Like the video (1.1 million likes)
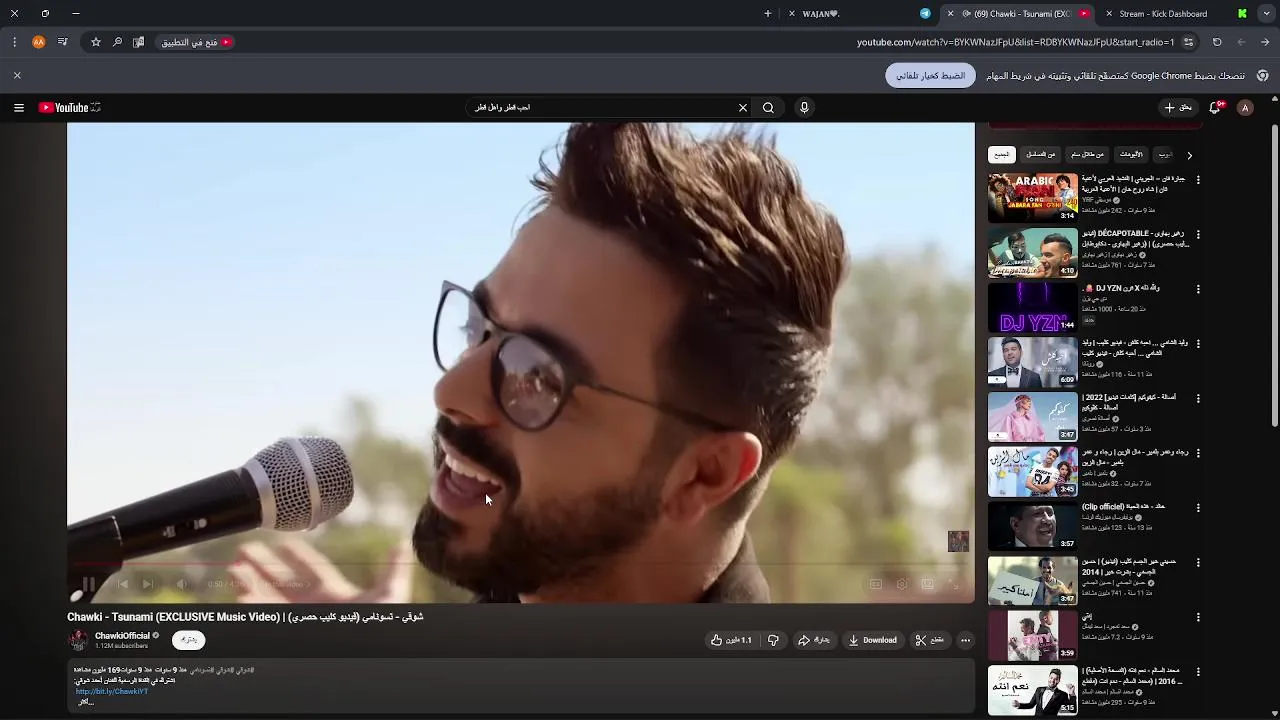The height and width of the screenshot is (720, 1280). coord(731,640)
